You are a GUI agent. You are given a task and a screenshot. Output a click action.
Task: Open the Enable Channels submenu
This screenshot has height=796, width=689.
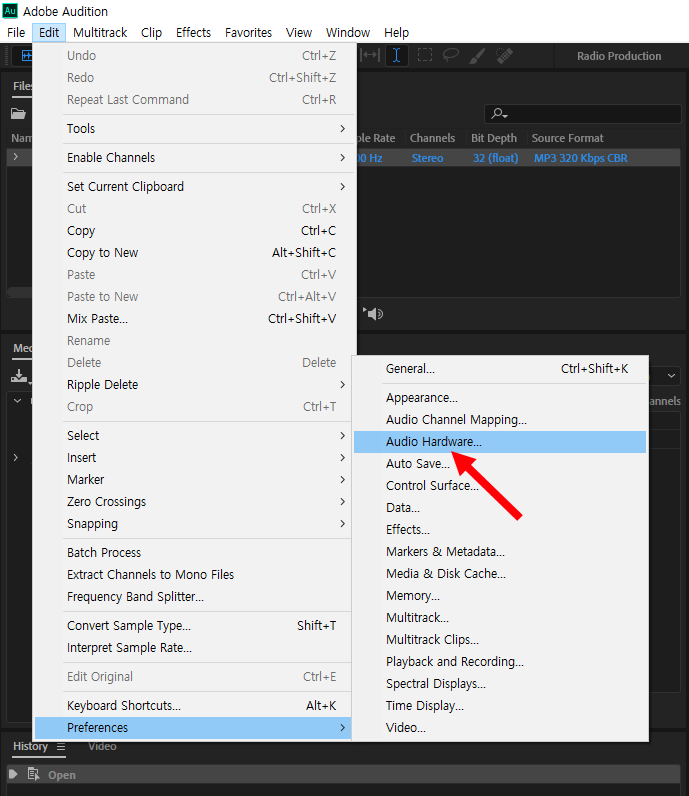[x=207, y=157]
